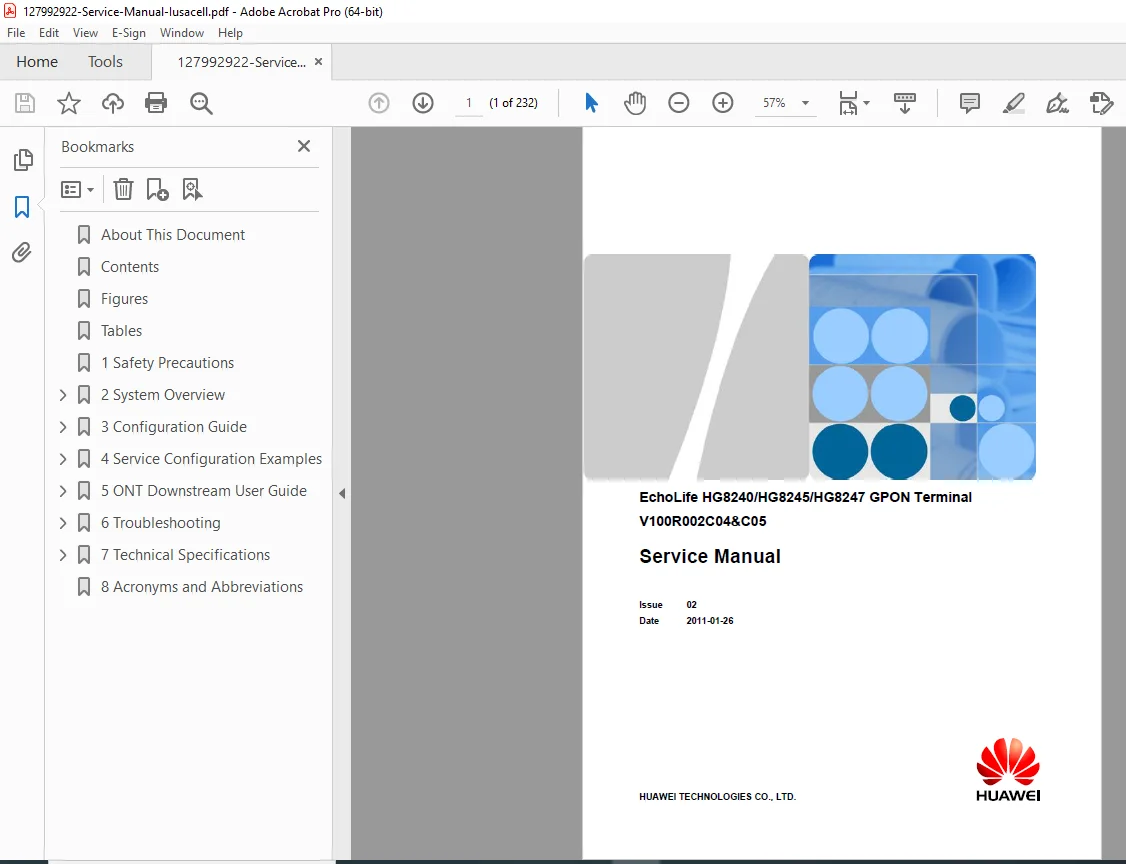The image size is (1126, 864).
Task: Open 1 Safety Precautions bookmark
Action: pos(167,363)
